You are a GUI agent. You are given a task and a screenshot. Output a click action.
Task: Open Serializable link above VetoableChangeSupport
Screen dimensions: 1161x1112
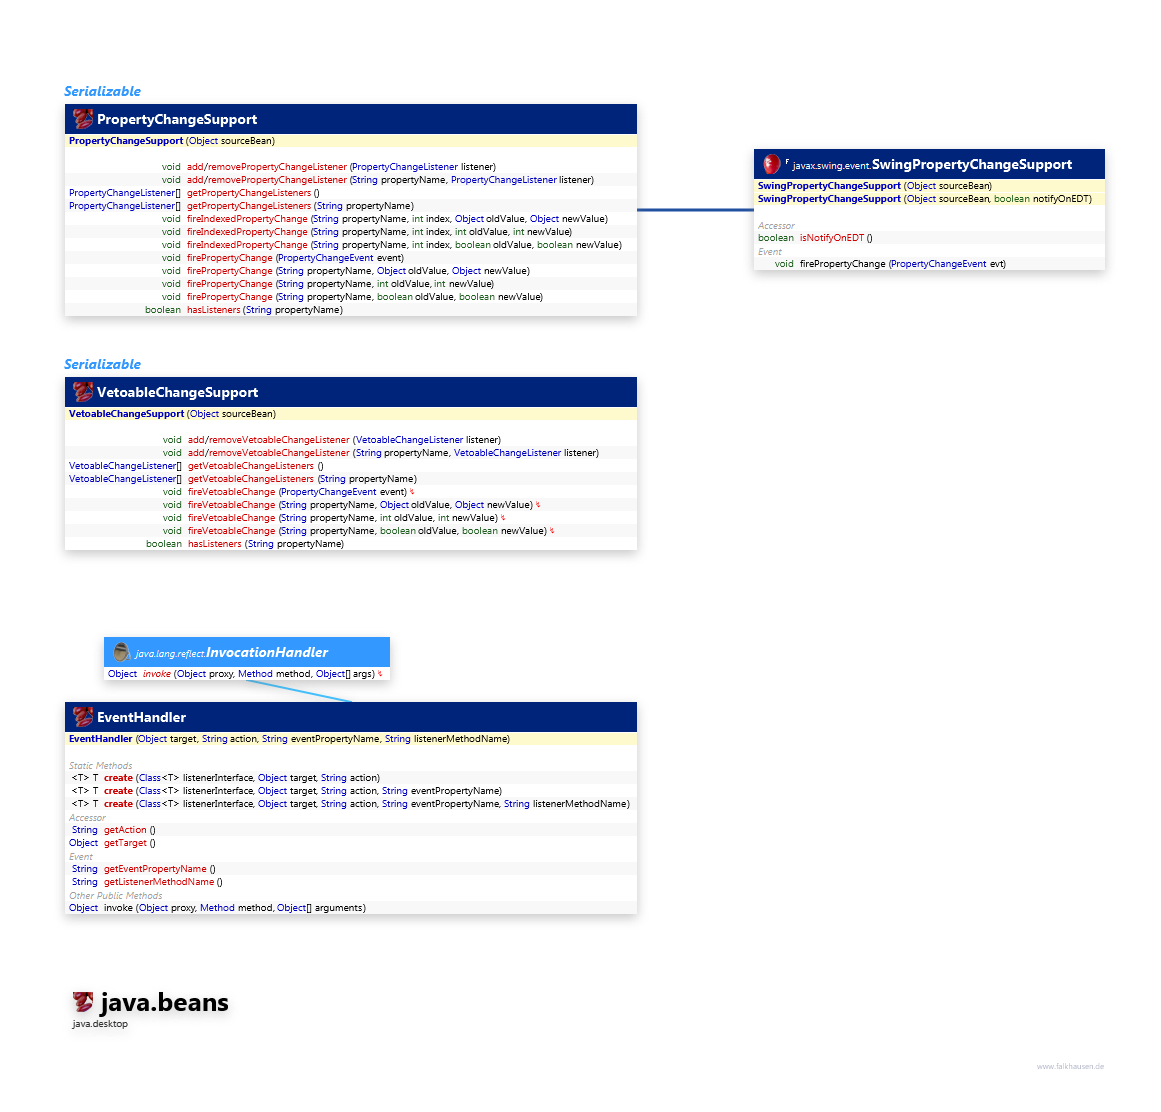tap(102, 364)
